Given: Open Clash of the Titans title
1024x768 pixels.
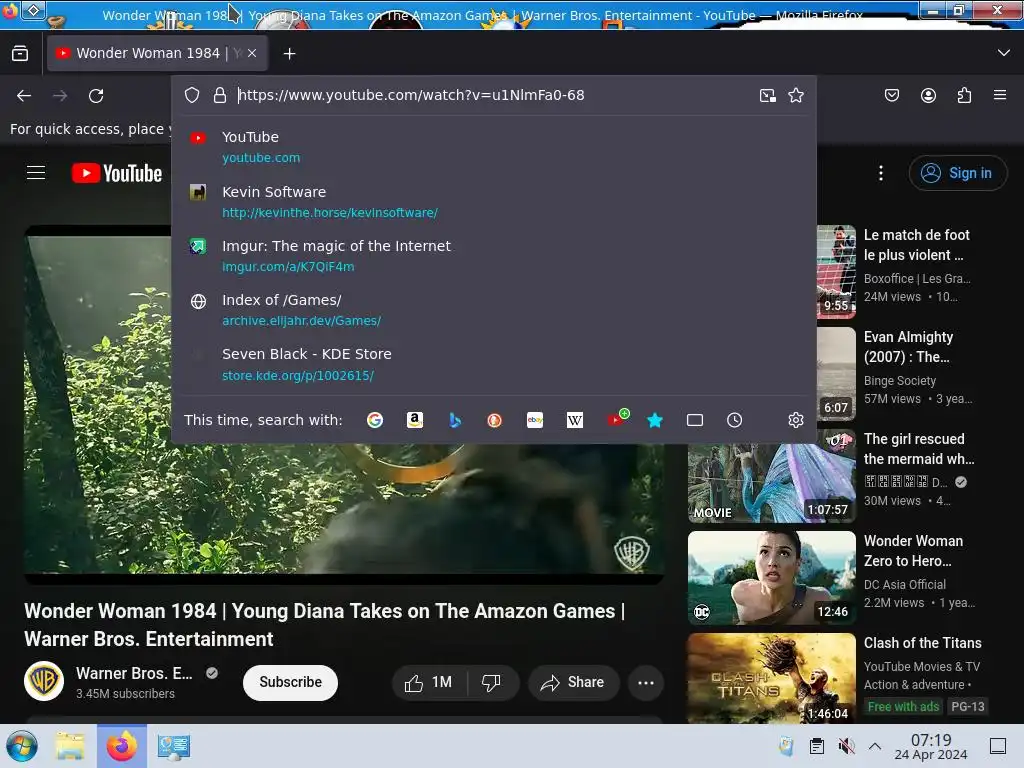Looking at the screenshot, I should coord(922,643).
